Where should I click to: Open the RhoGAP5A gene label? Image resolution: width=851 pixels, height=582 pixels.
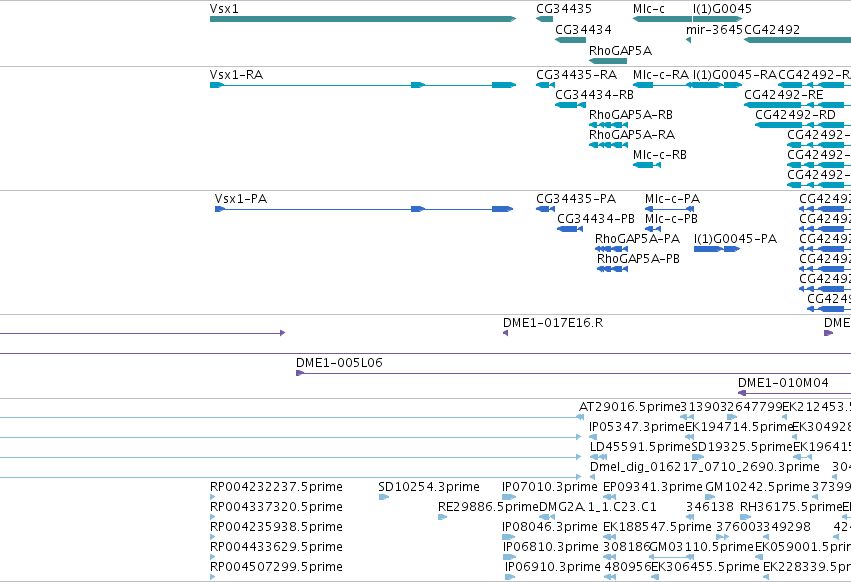(x=620, y=50)
